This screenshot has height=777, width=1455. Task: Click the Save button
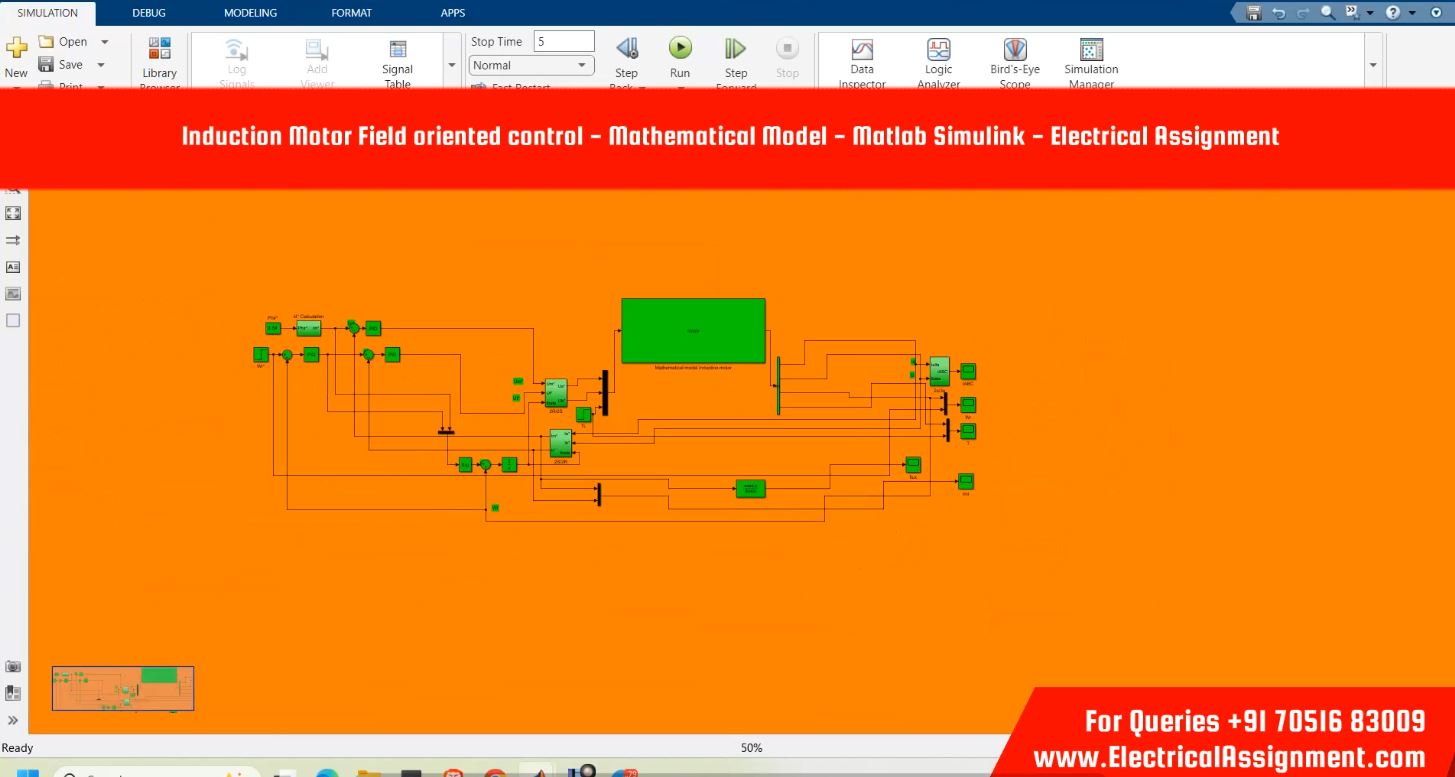61,64
